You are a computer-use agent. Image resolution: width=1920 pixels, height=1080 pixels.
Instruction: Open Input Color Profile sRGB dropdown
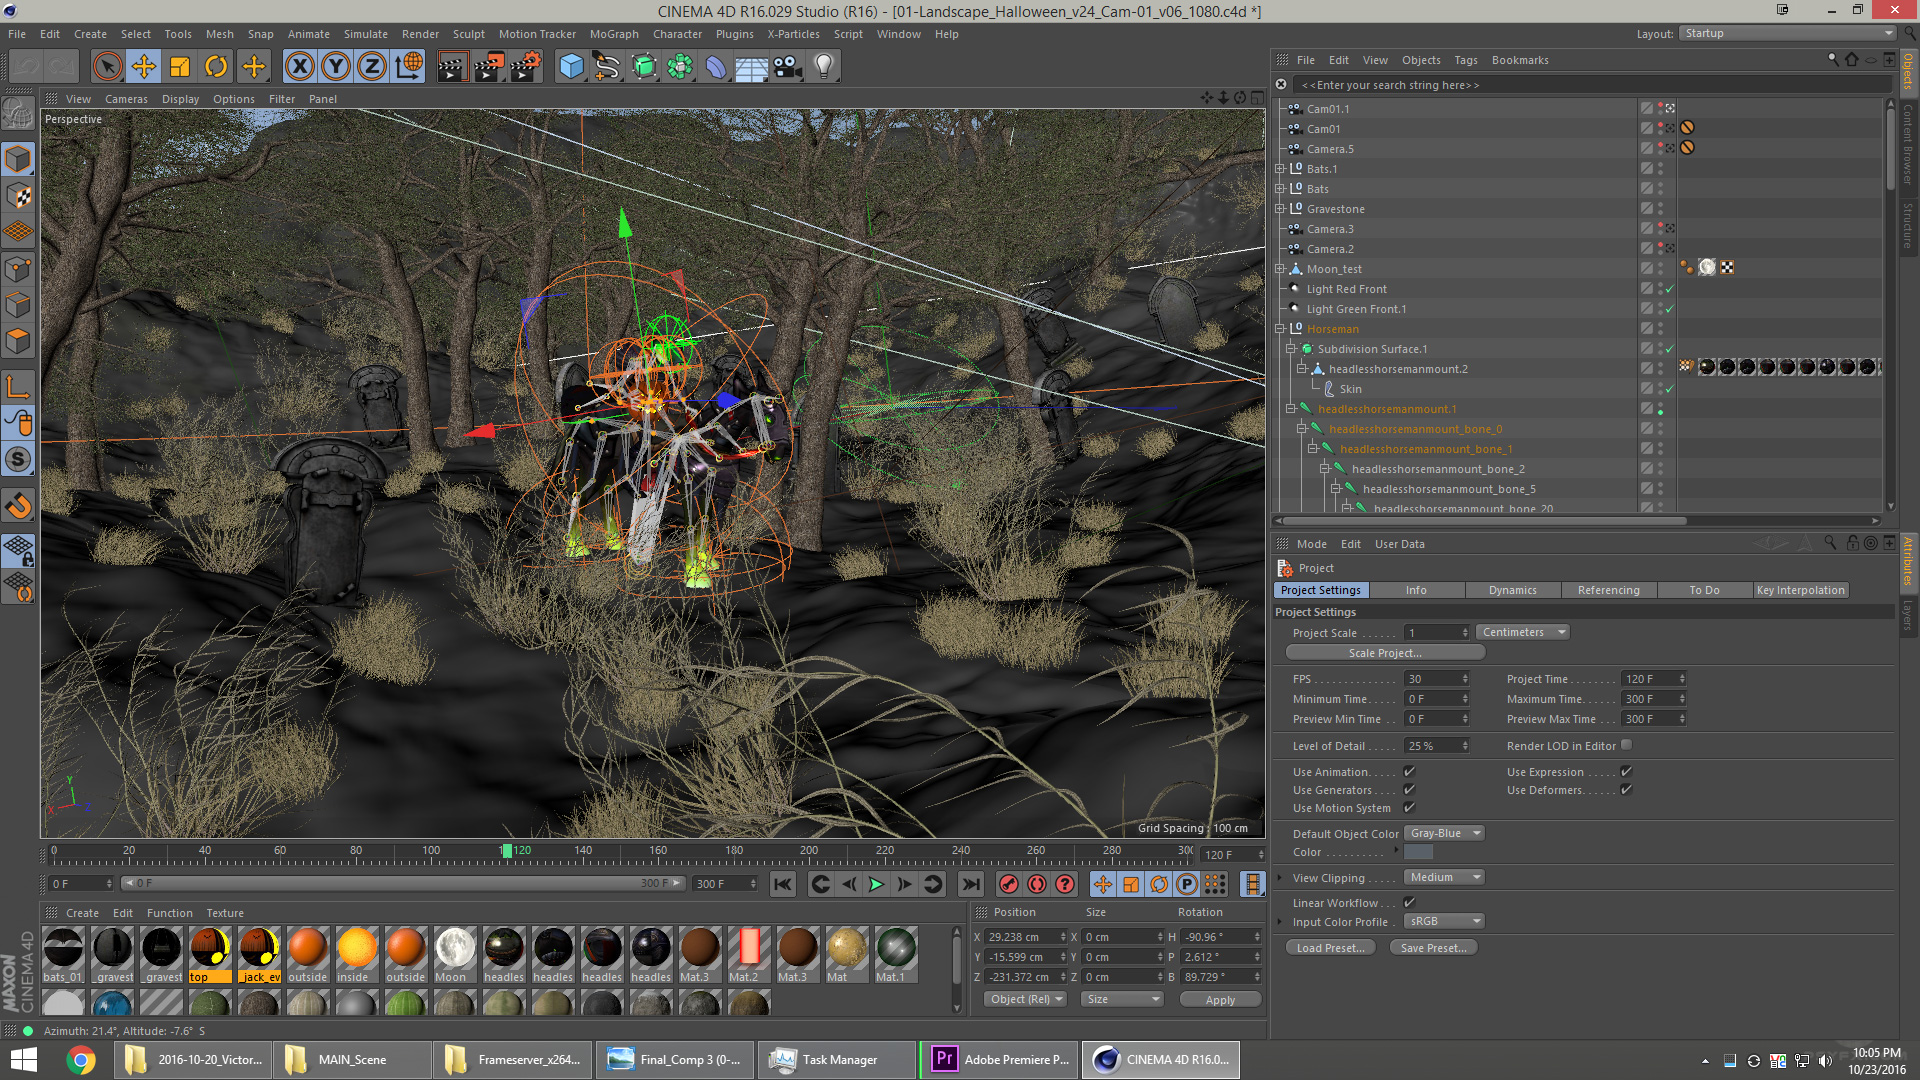[1444, 921]
